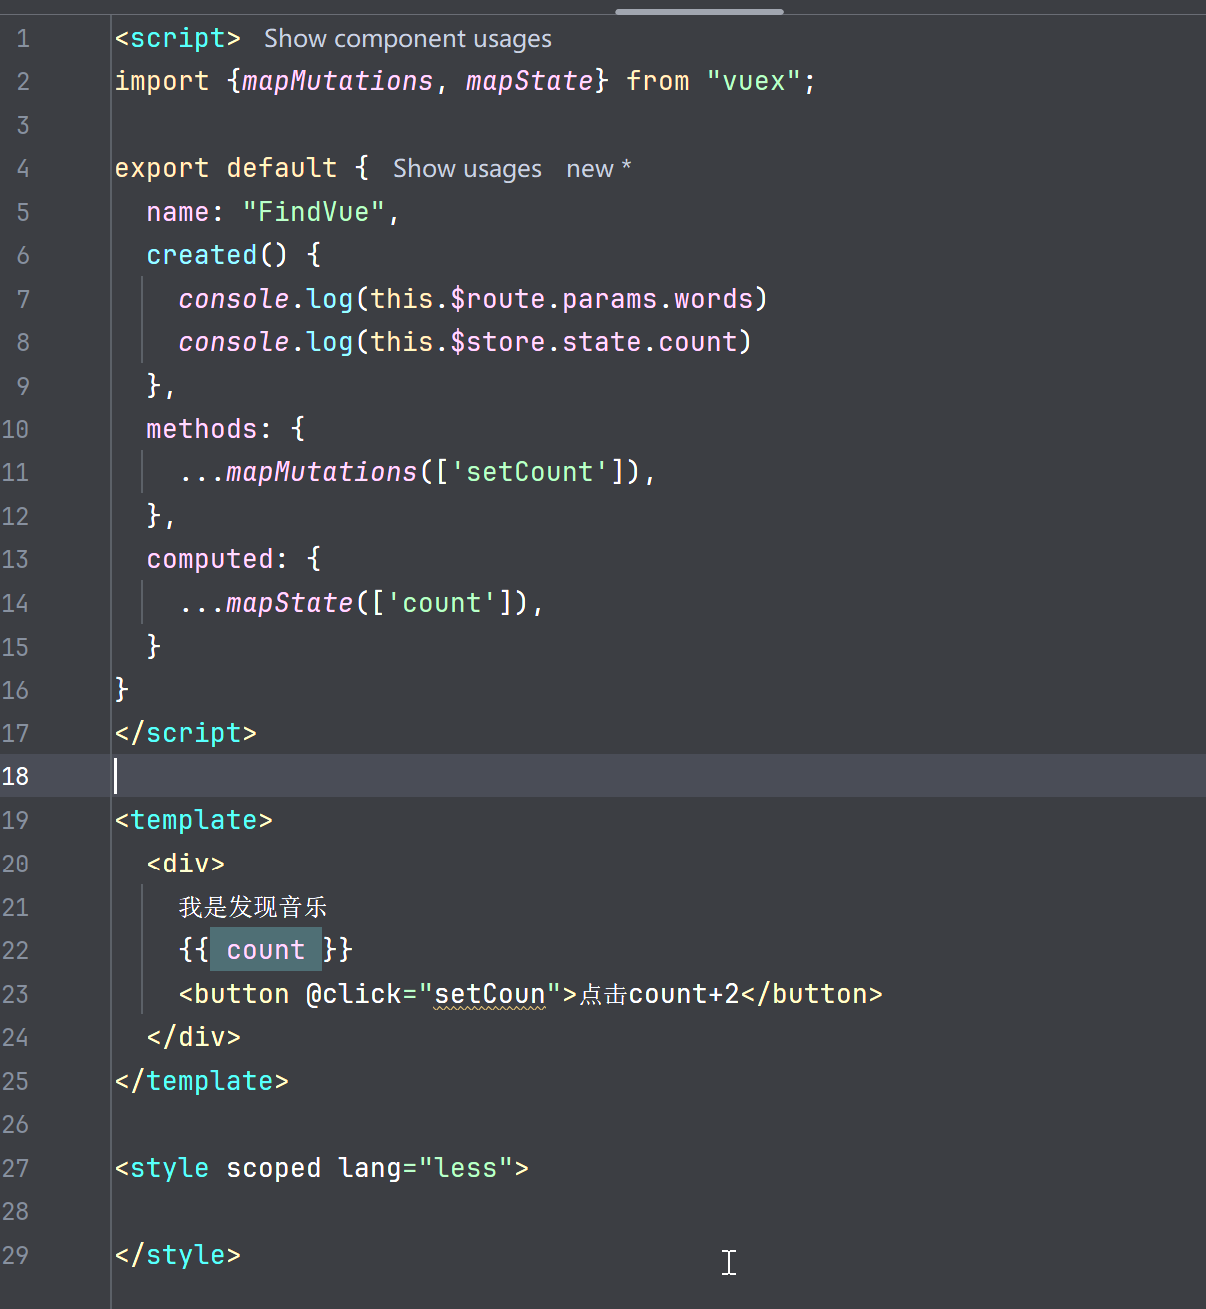The height and width of the screenshot is (1309, 1206).
Task: Click the highlighted count interpolation on line 22
Action: coord(266,950)
